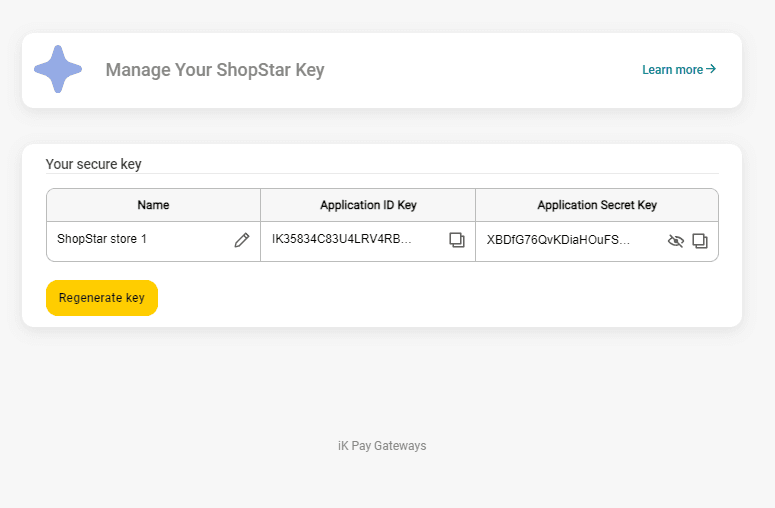Click the iK Pay Gateways footer text
The height and width of the screenshot is (508, 775).
coord(382,446)
